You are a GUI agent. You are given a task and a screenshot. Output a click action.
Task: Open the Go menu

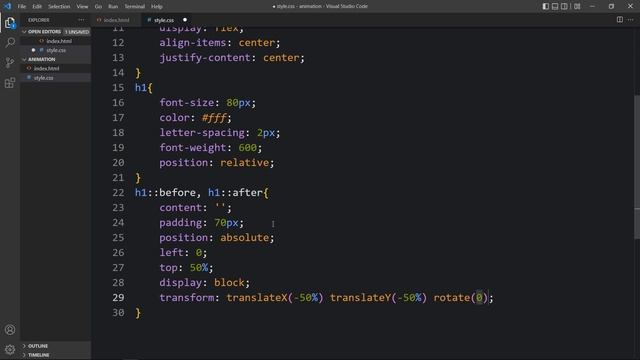[98, 7]
